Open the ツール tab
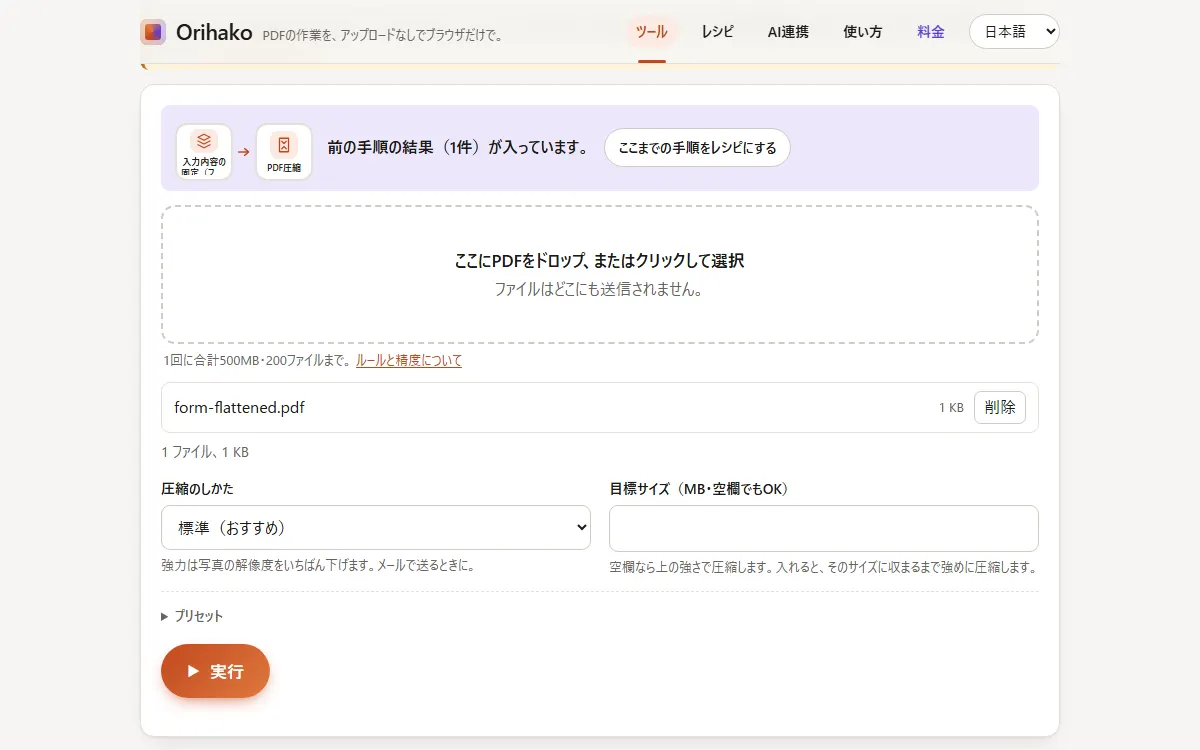Viewport: 1200px width, 750px height. (x=652, y=32)
